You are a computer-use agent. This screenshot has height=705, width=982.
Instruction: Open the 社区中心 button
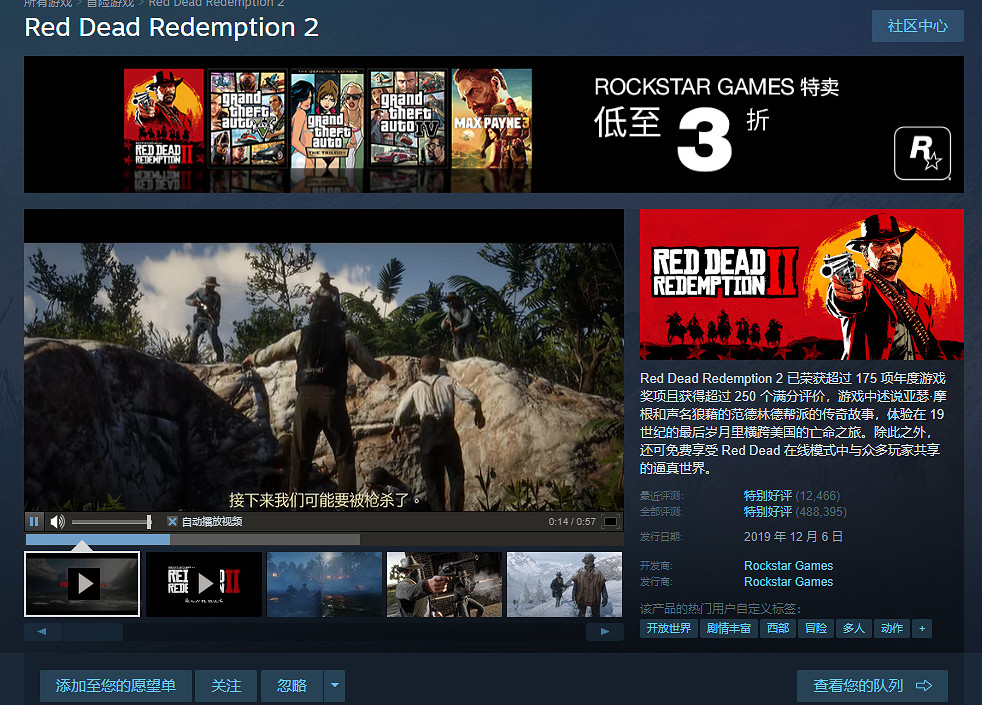(x=917, y=26)
